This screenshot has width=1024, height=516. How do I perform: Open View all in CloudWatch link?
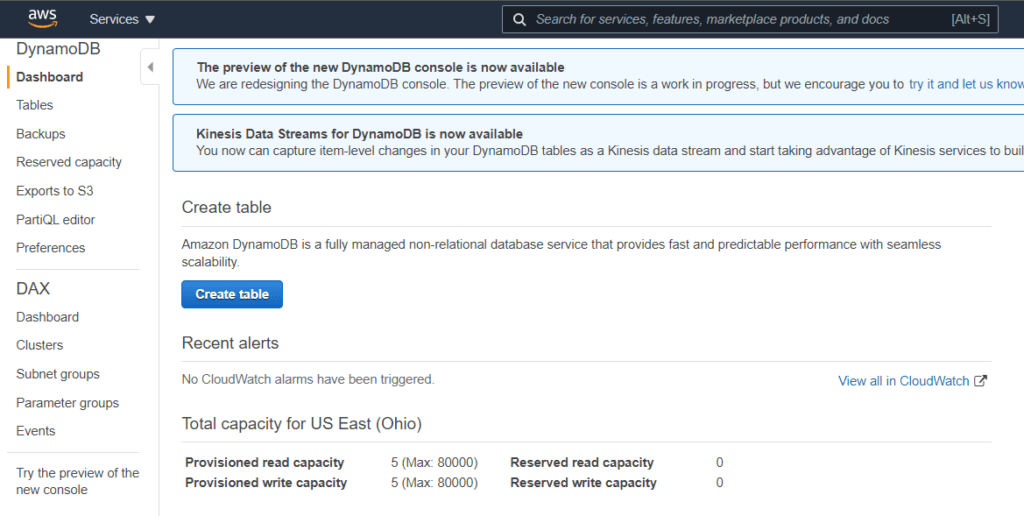point(904,381)
